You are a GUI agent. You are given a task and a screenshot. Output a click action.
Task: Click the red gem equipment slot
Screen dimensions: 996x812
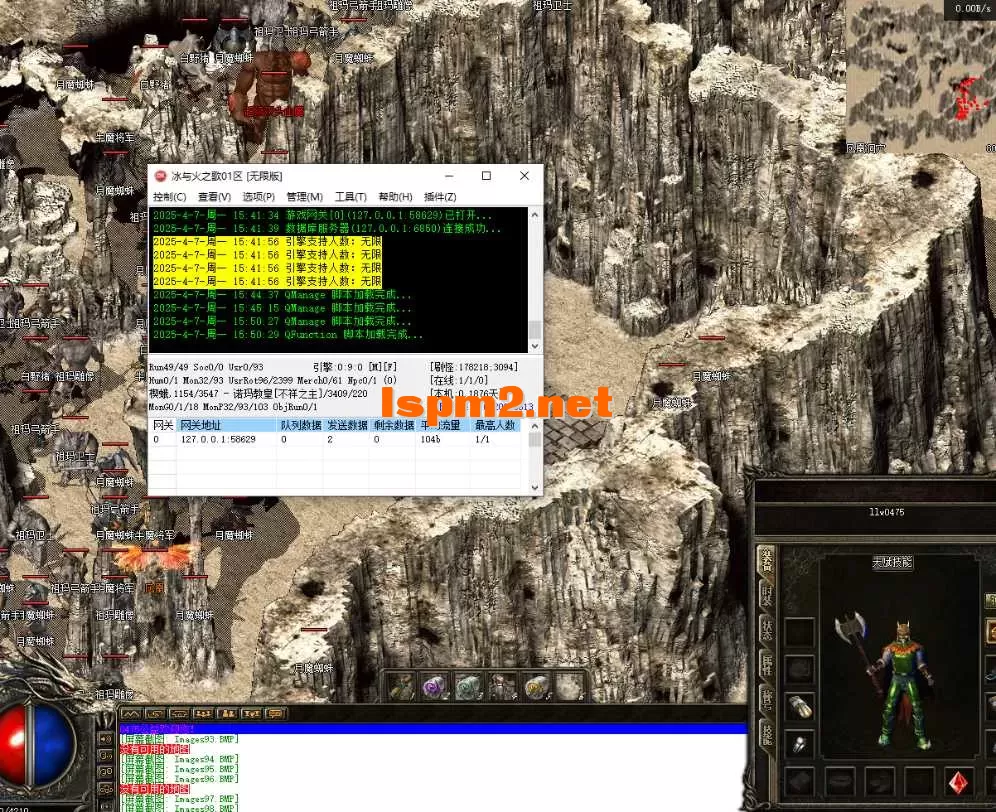coord(960,782)
